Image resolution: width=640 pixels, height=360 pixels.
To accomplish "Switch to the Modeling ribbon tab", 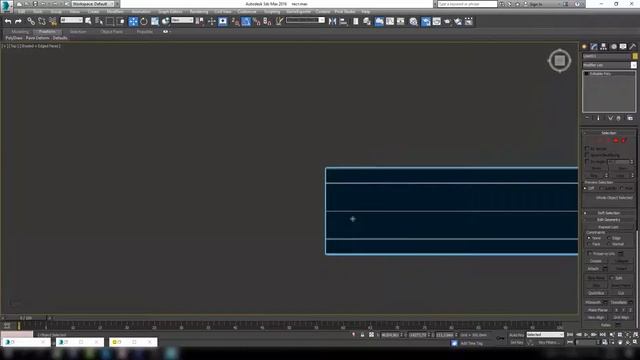I will (20, 31).
